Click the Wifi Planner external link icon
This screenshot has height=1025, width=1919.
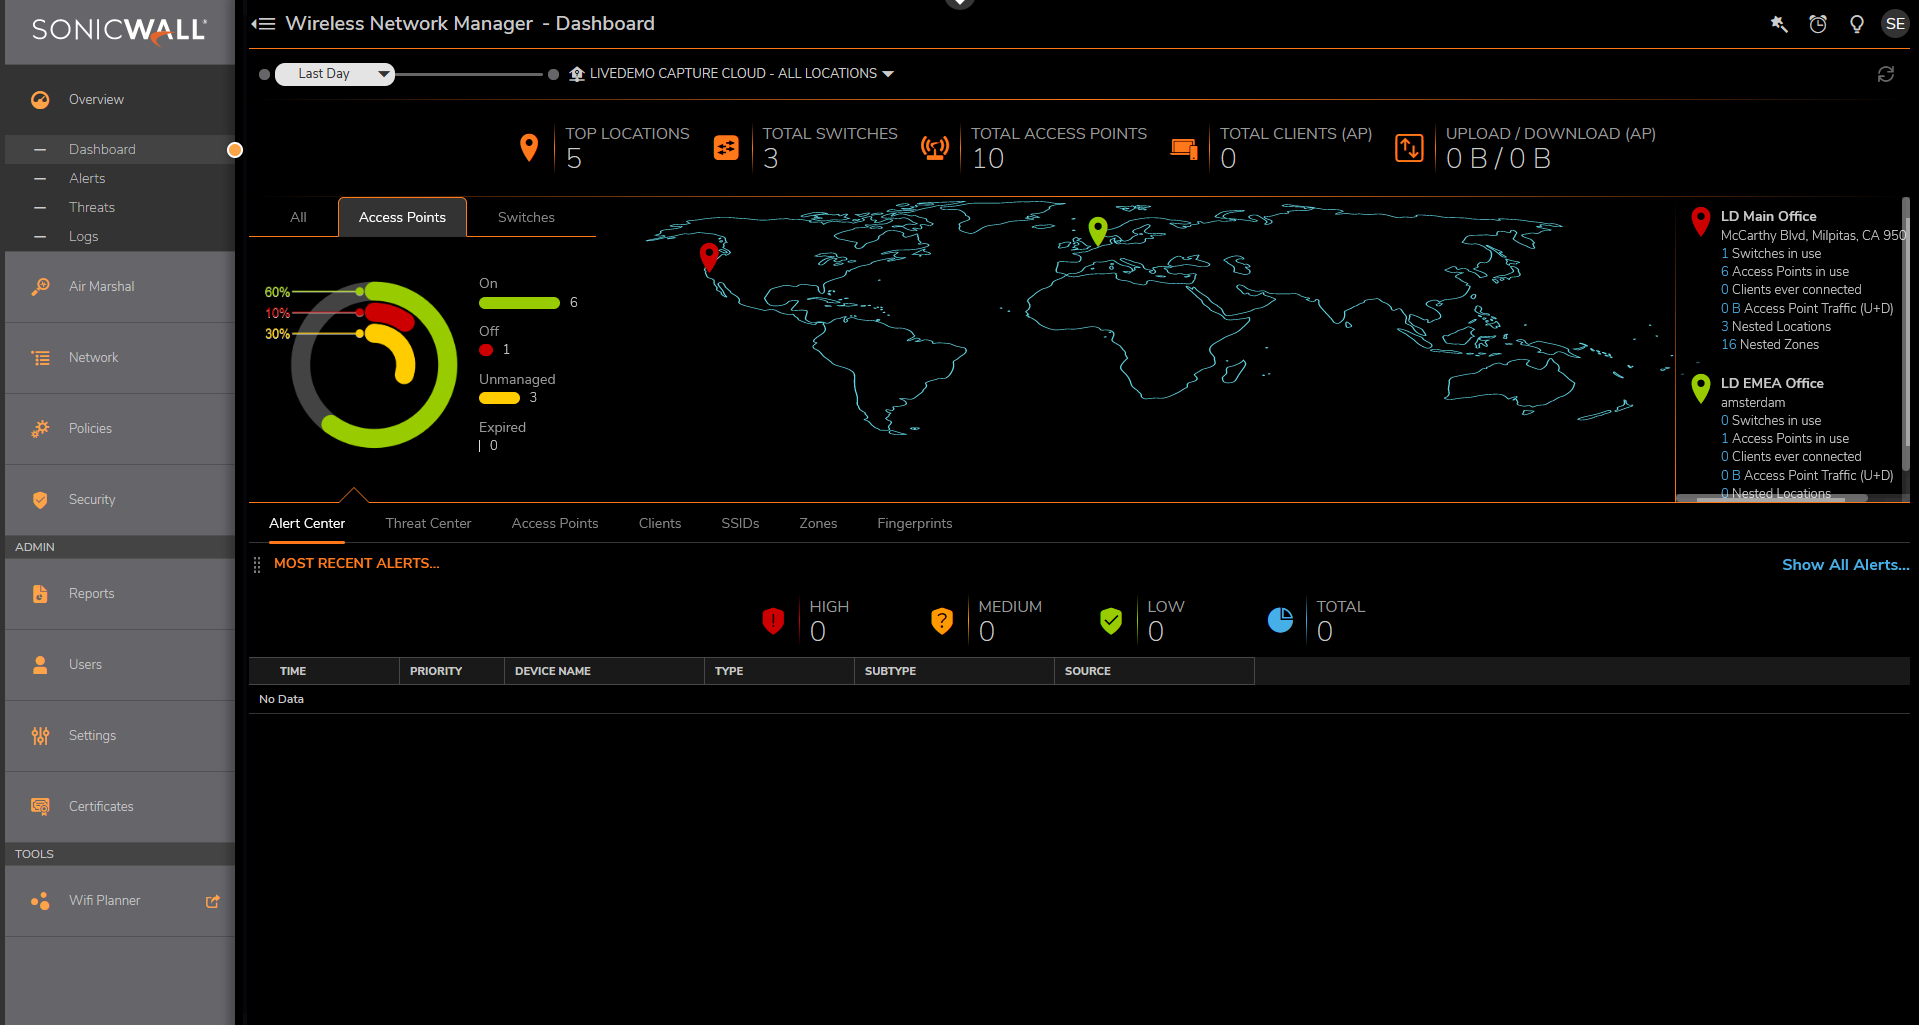(x=213, y=901)
